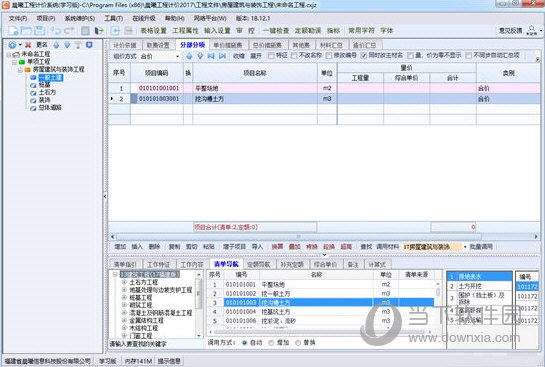Screen dimensions: 545x367
Task: Click the 表格设置 toolbar button
Action: (154, 31)
